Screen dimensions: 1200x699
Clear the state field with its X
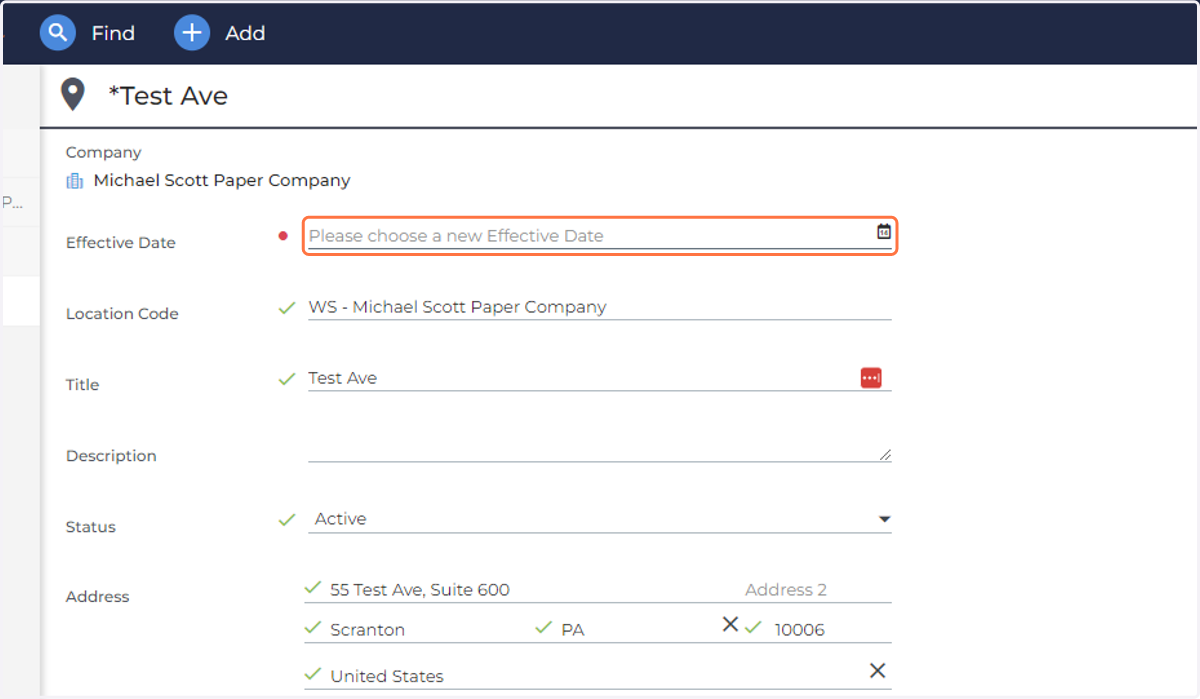click(730, 624)
